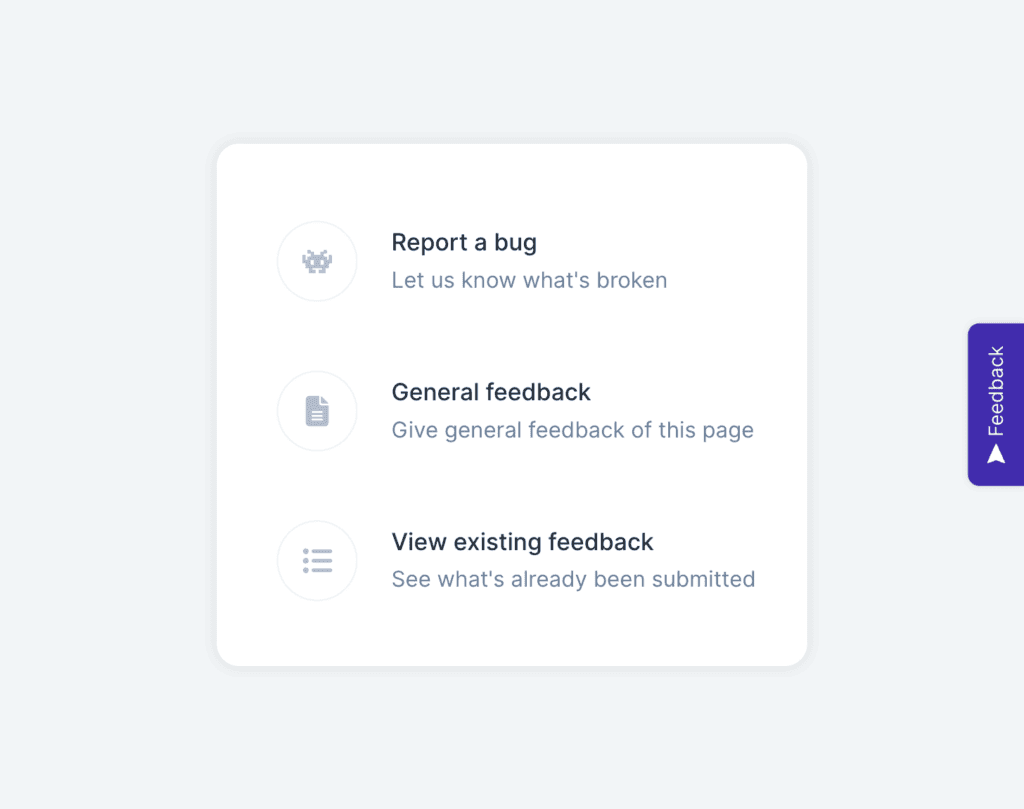Select the list icon for existing feedback
The height and width of the screenshot is (809, 1024).
pyautogui.click(x=317, y=561)
